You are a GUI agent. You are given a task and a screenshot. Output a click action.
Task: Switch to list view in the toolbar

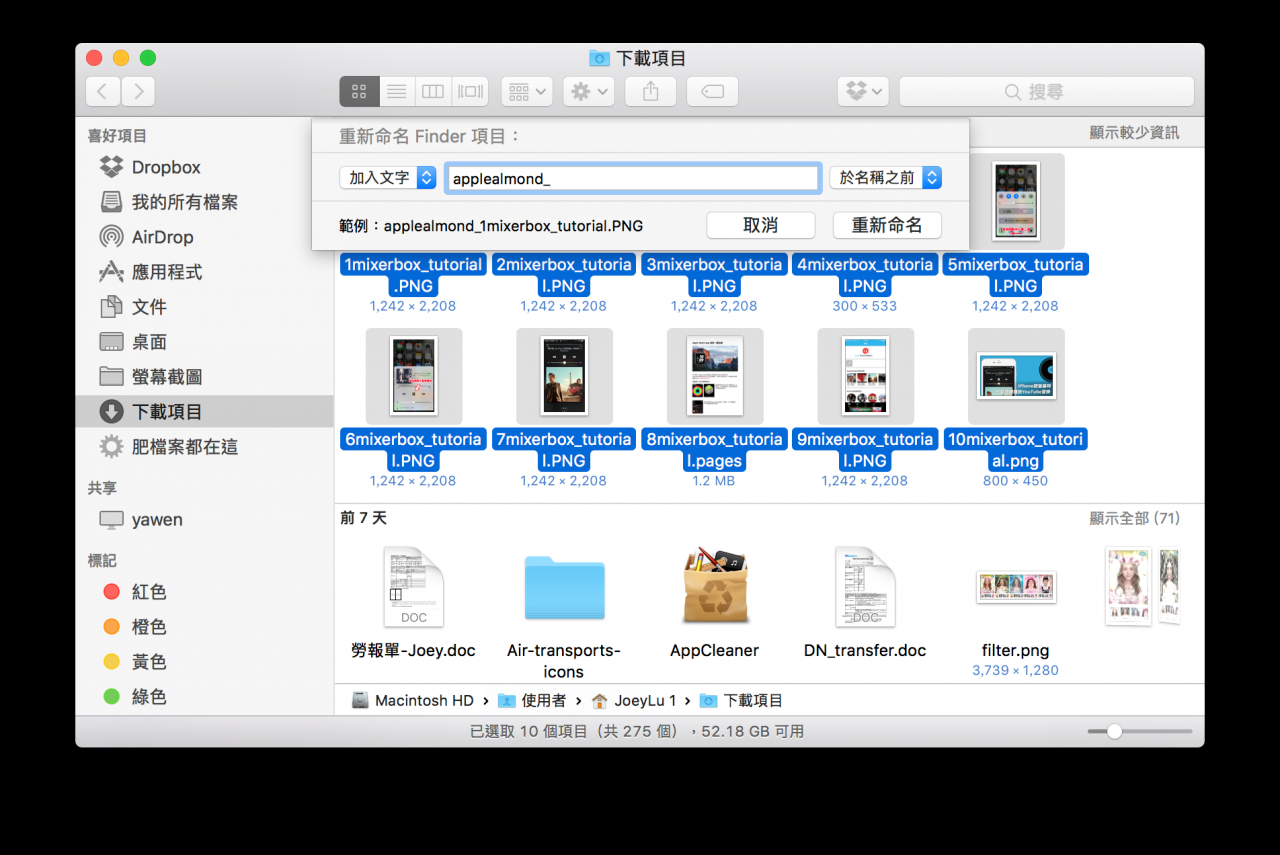pos(395,91)
